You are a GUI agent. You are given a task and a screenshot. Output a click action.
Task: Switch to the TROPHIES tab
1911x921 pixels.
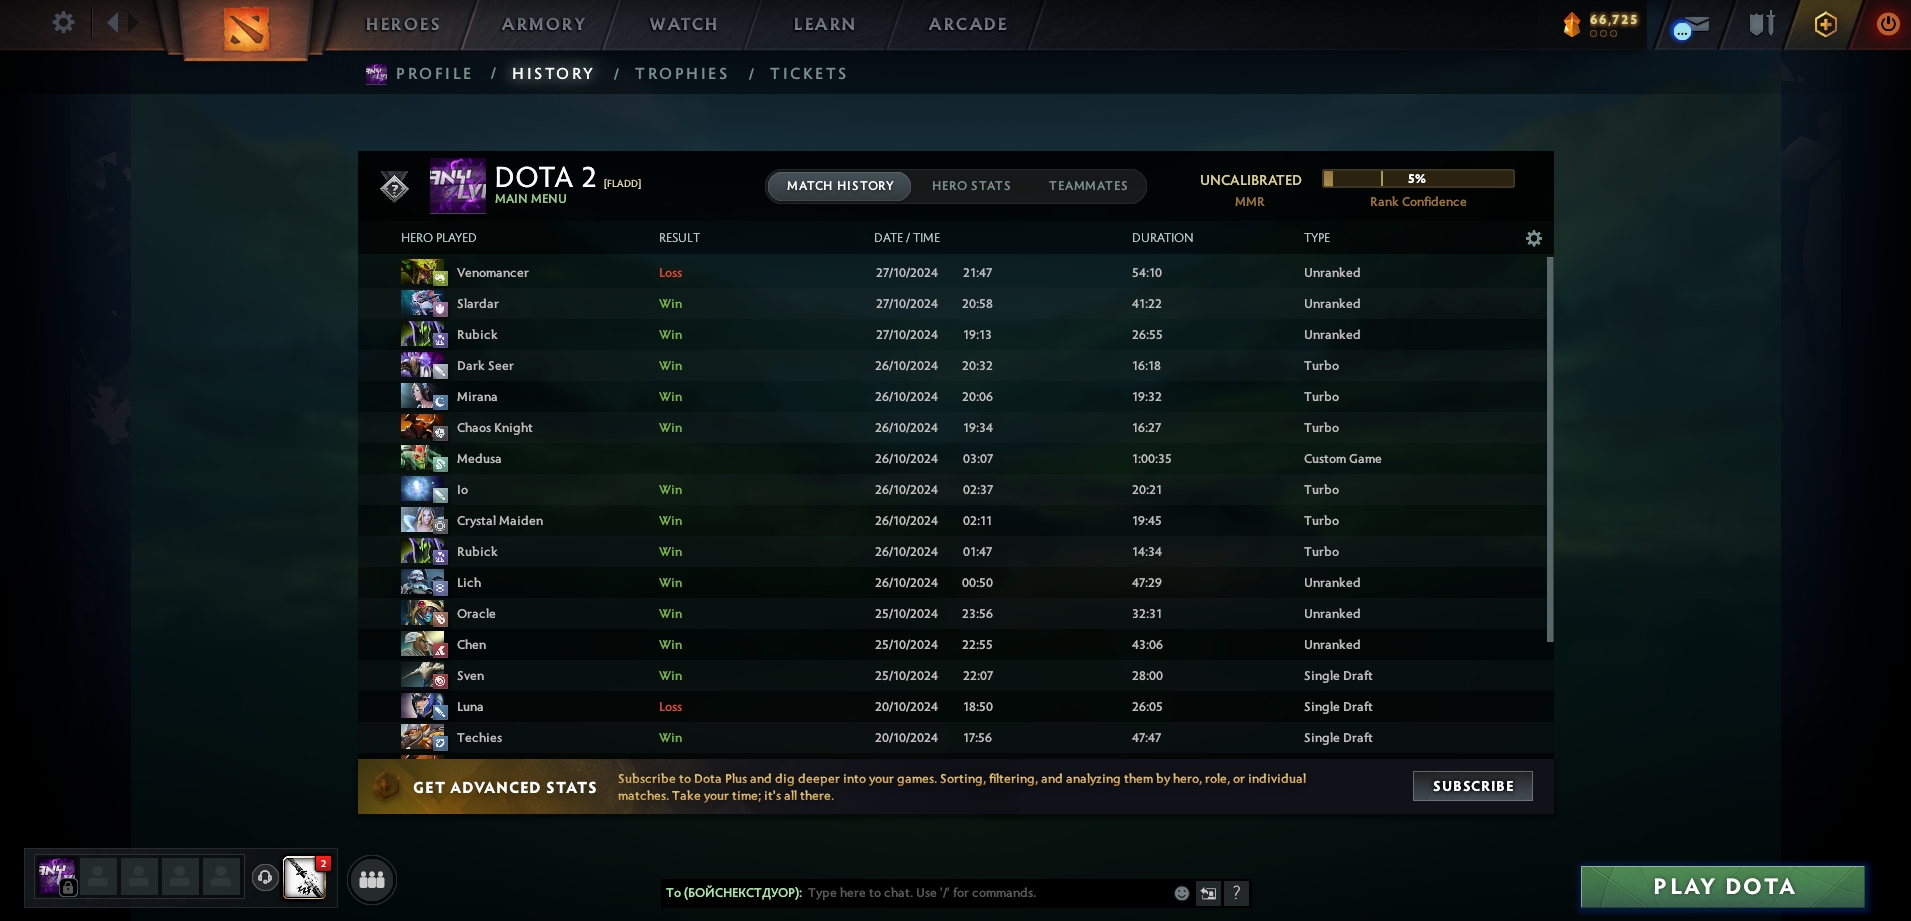[682, 74]
